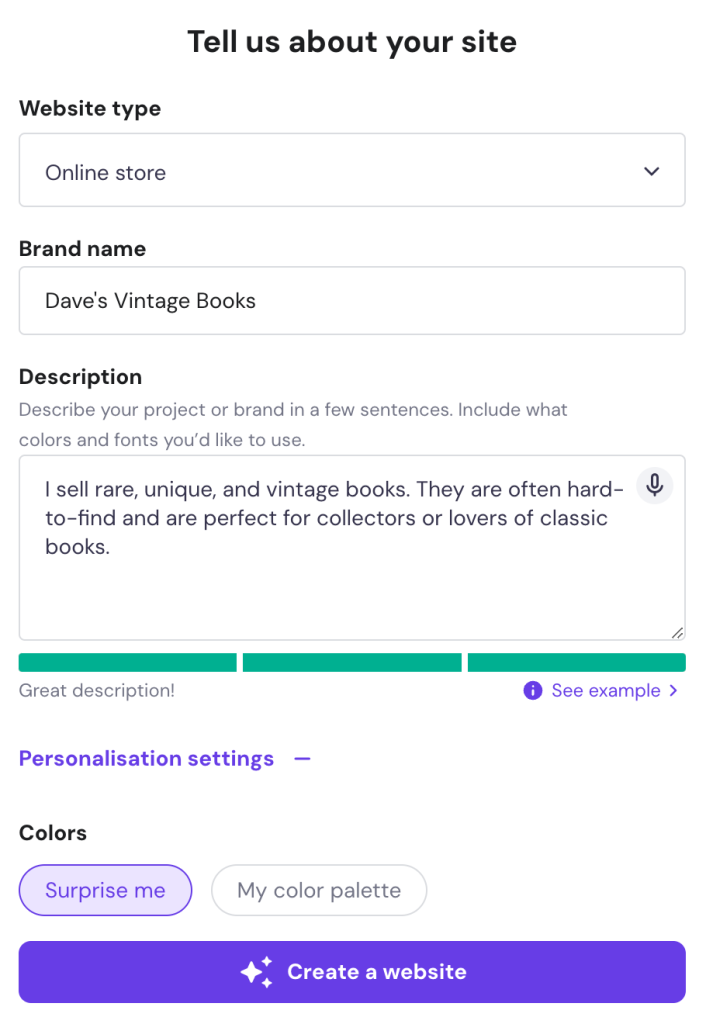706x1024 pixels.
Task: Open the See example link
Action: pyautogui.click(x=605, y=691)
